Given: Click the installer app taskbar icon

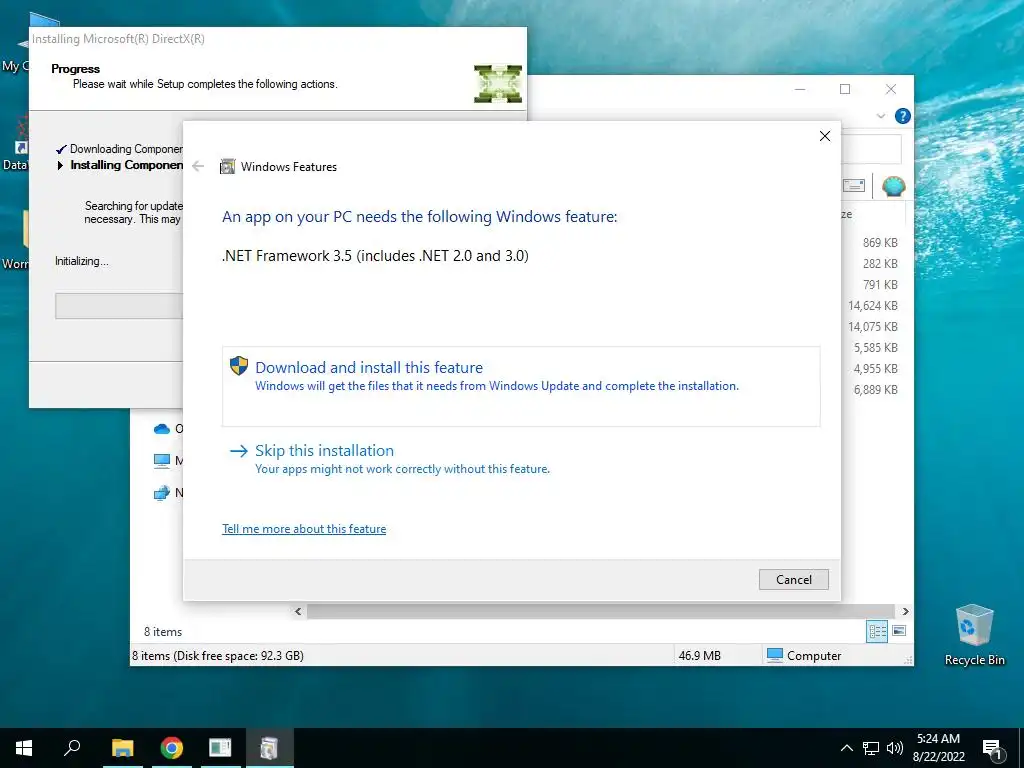Looking at the screenshot, I should (x=269, y=748).
